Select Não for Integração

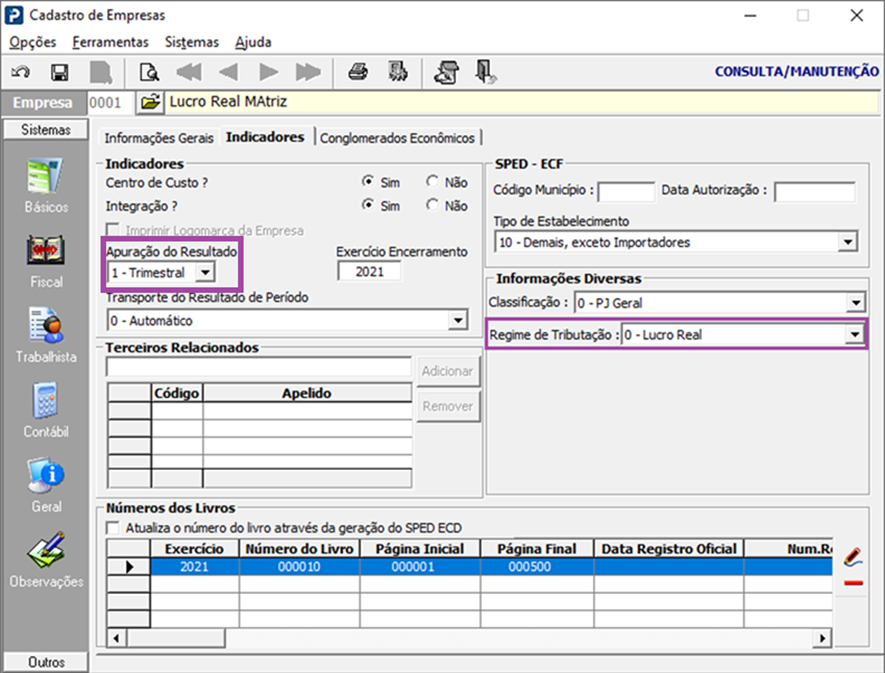(x=432, y=204)
